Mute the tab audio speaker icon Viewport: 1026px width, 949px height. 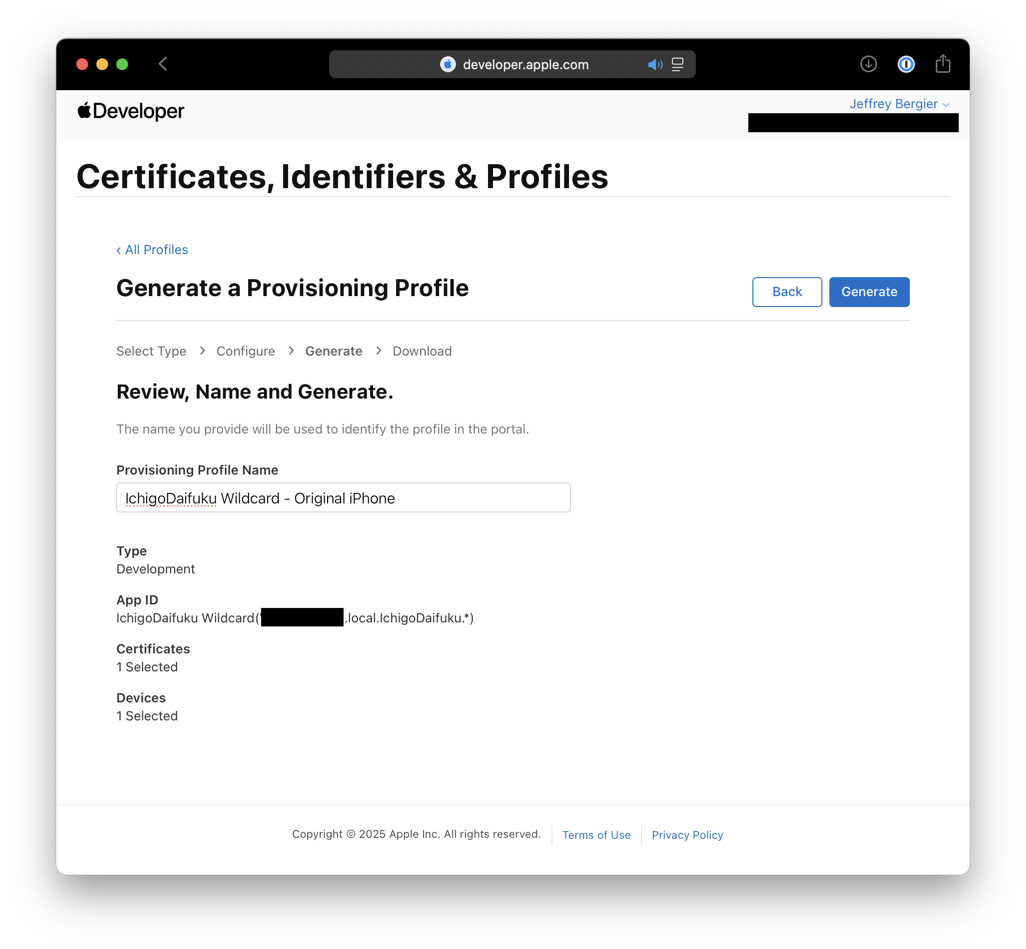[655, 64]
